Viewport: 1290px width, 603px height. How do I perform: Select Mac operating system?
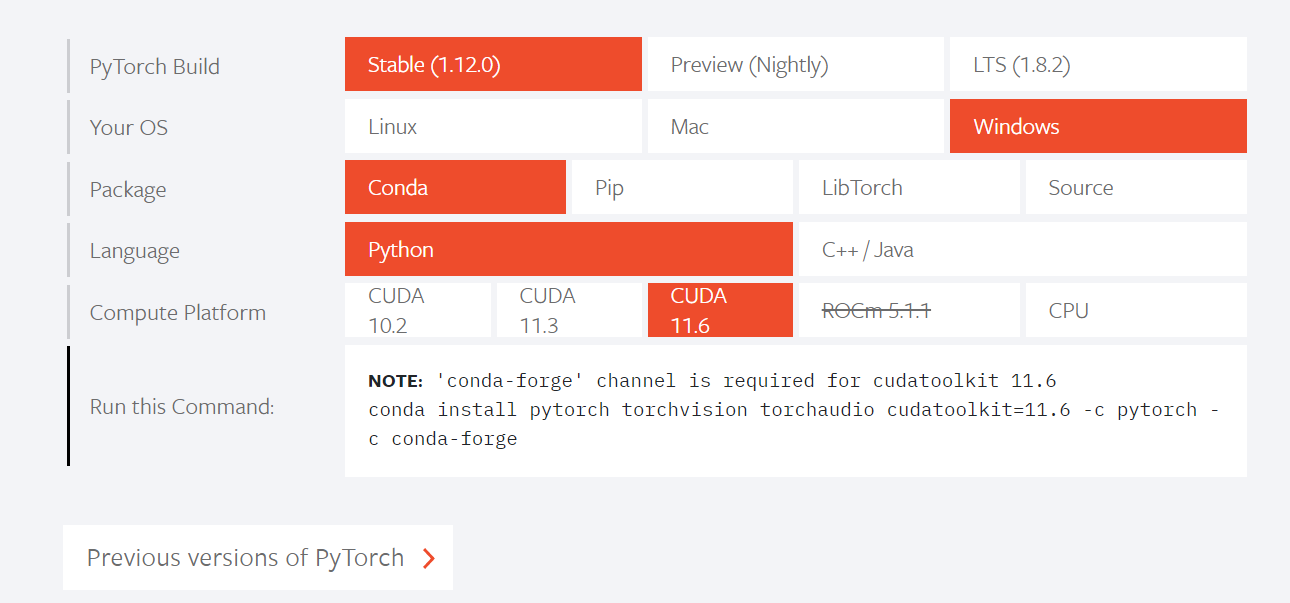click(x=795, y=127)
